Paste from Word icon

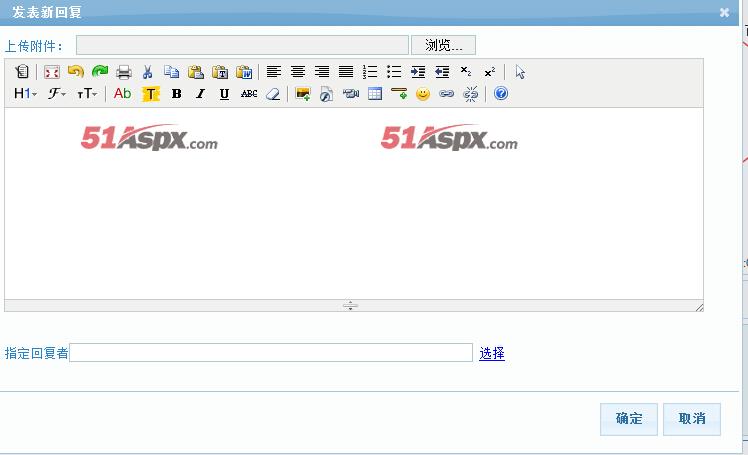(244, 72)
